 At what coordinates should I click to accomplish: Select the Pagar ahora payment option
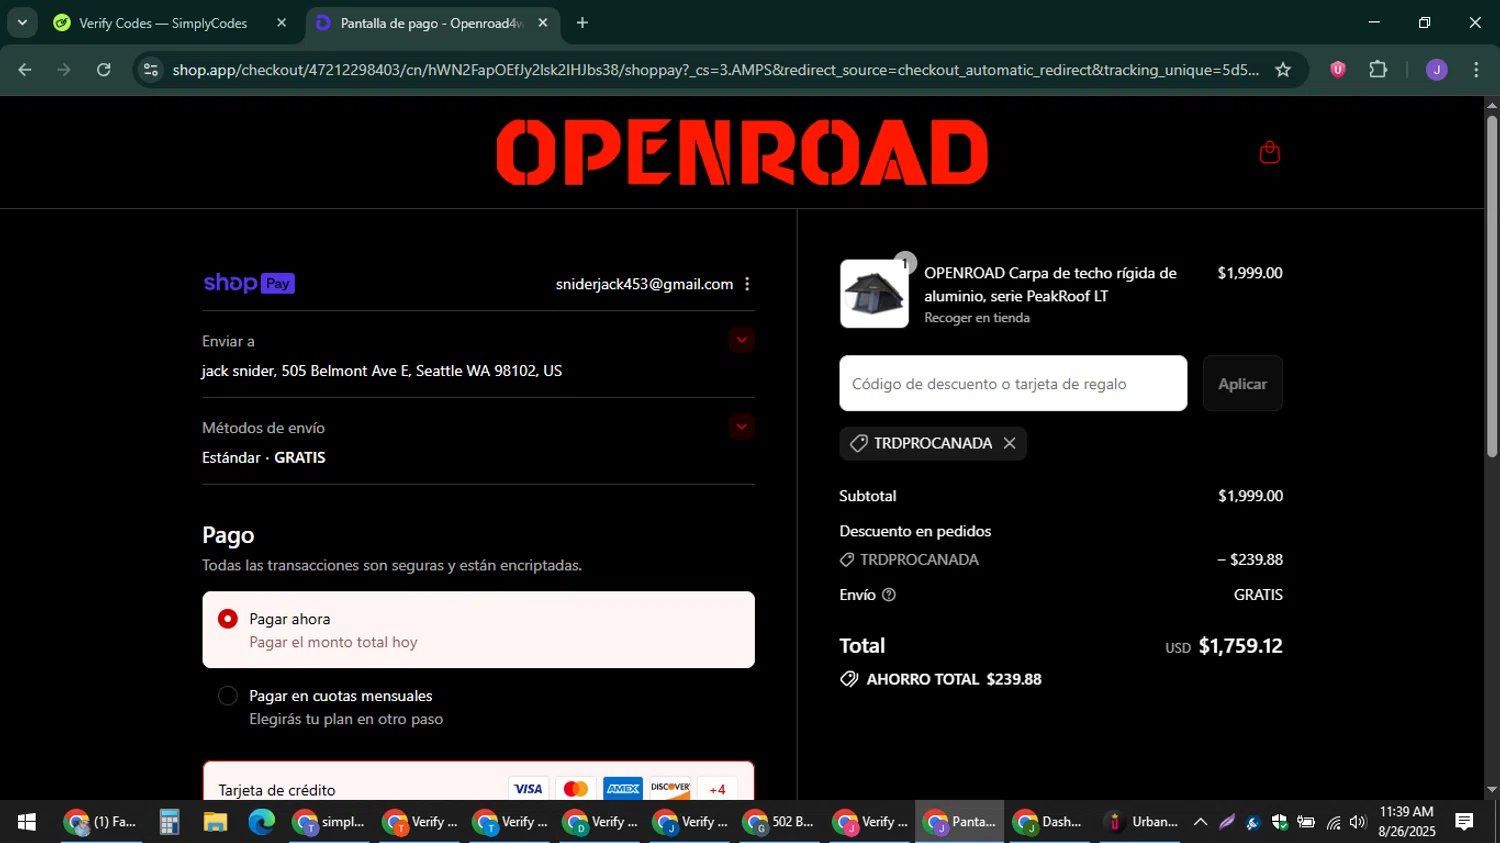coord(478,630)
